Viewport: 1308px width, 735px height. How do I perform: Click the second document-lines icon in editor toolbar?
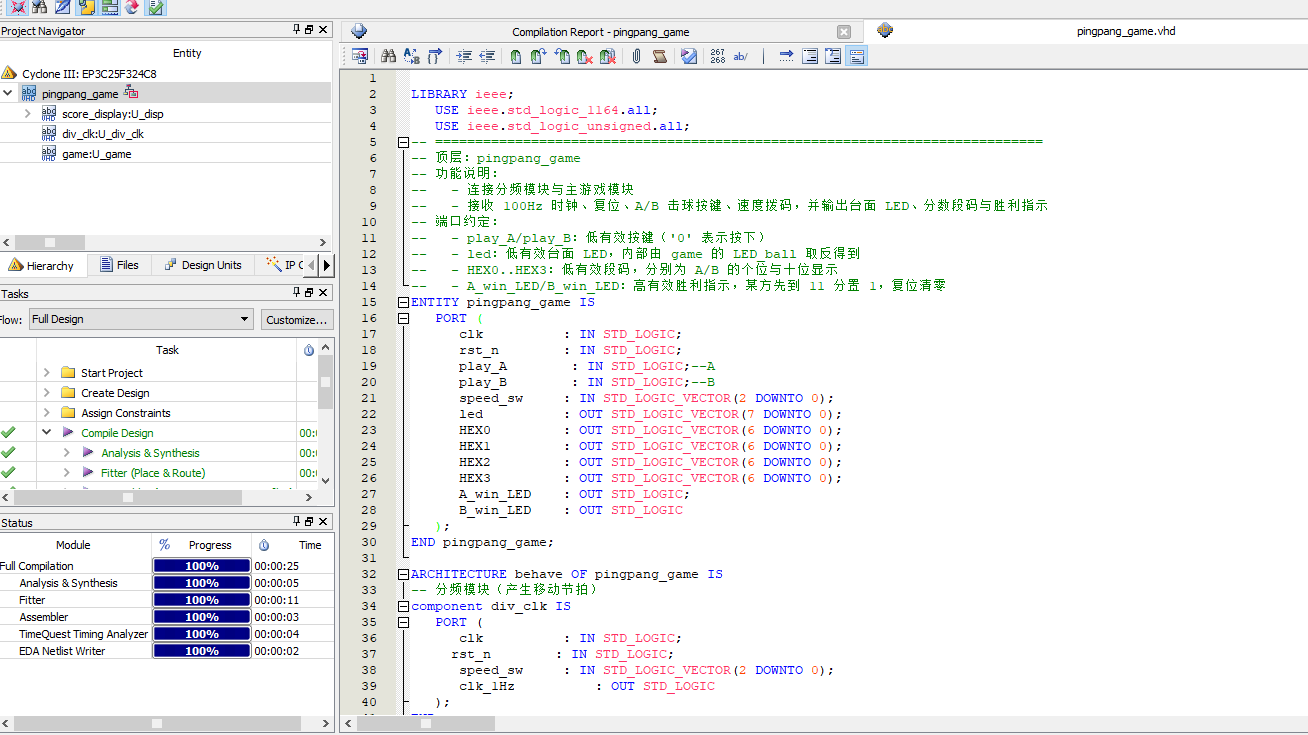pos(833,56)
